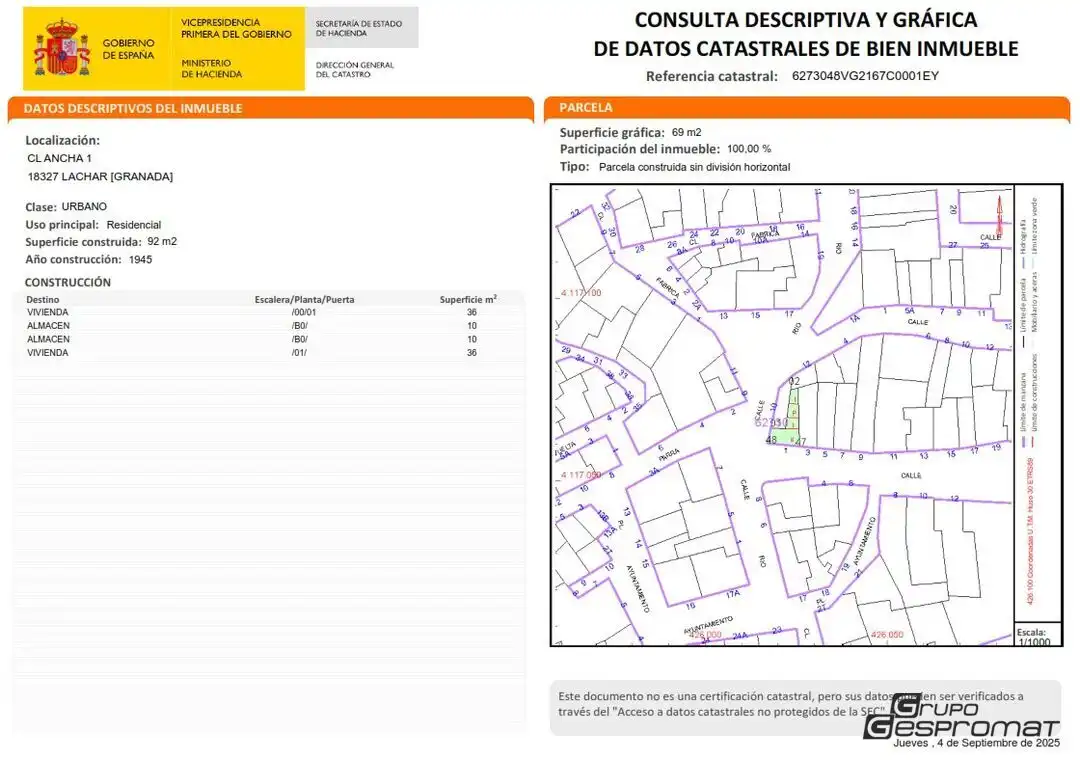Click 'MINISTERIO DE HACIENDA' in the header
Image resolution: width=1080 pixels, height=760 pixels.
211,68
